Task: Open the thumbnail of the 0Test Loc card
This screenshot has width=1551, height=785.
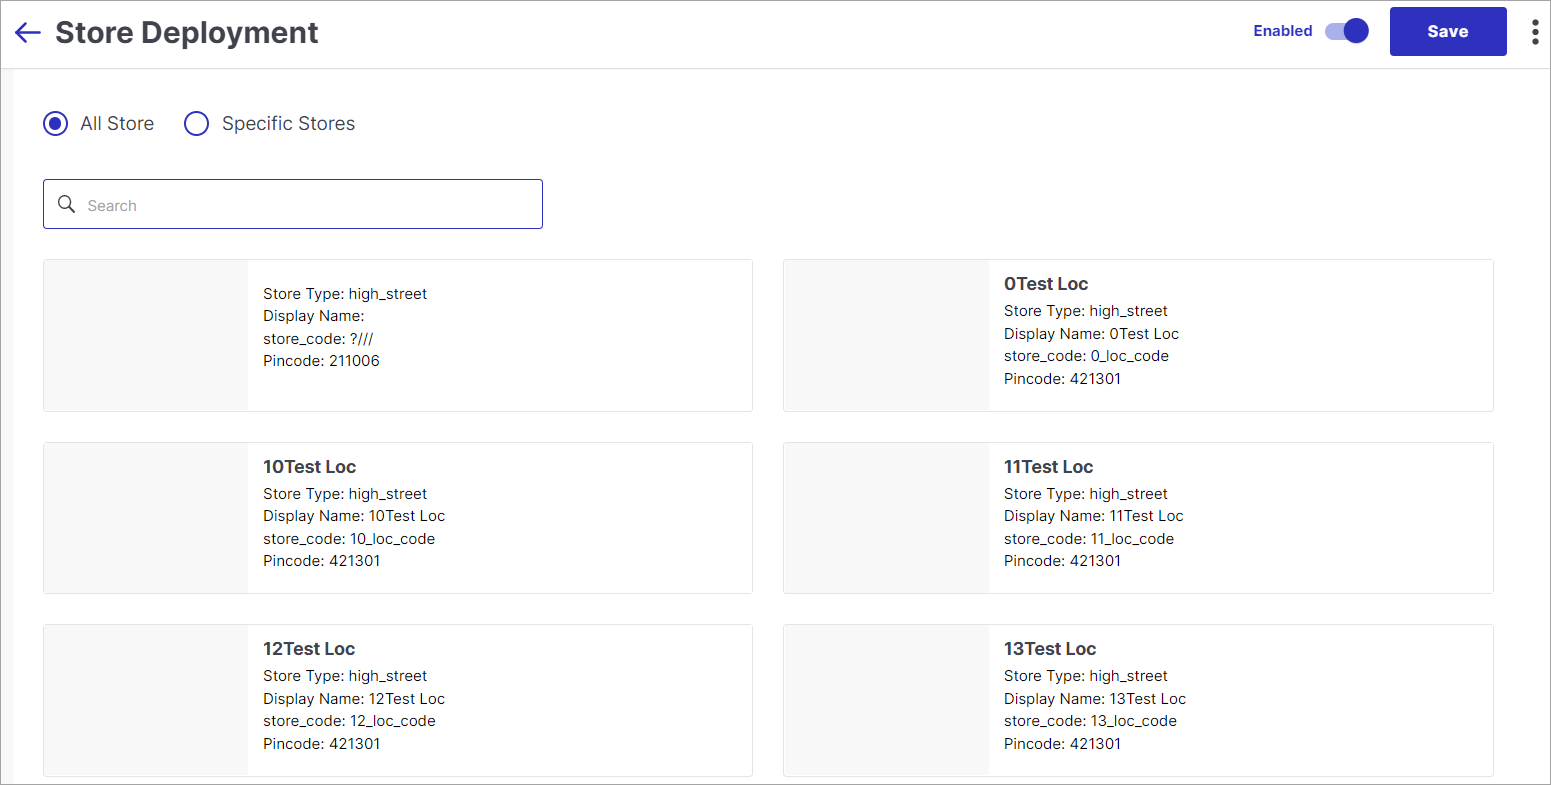Action: [x=887, y=335]
